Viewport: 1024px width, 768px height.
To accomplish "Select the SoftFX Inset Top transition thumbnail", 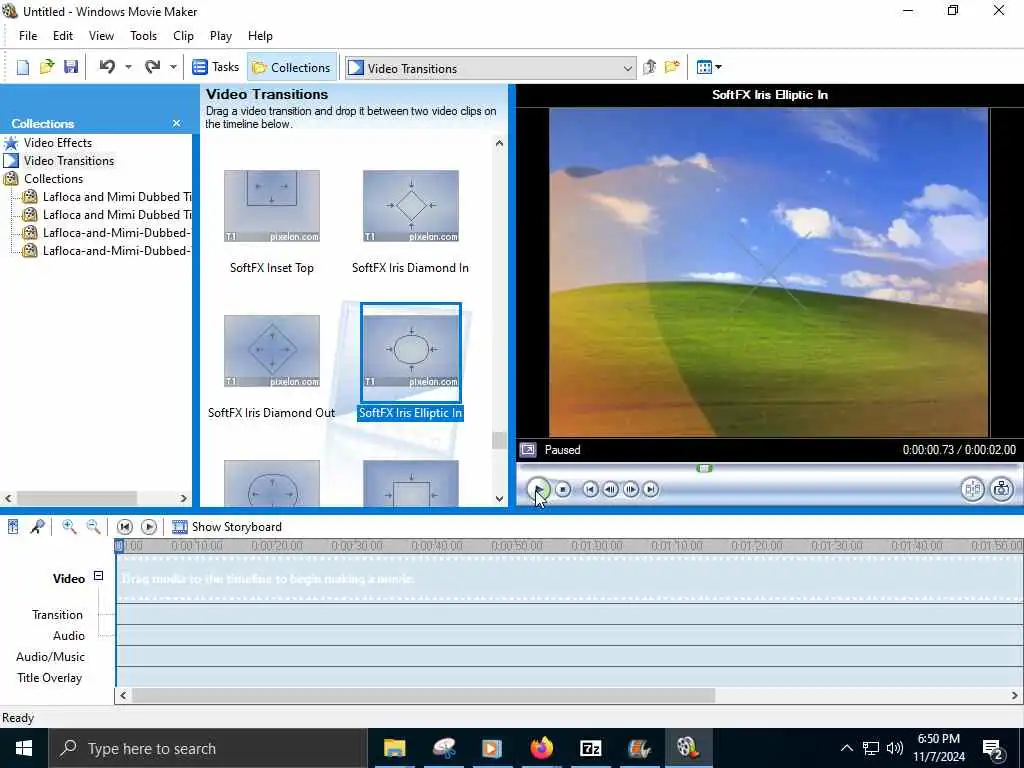I will pyautogui.click(x=272, y=206).
